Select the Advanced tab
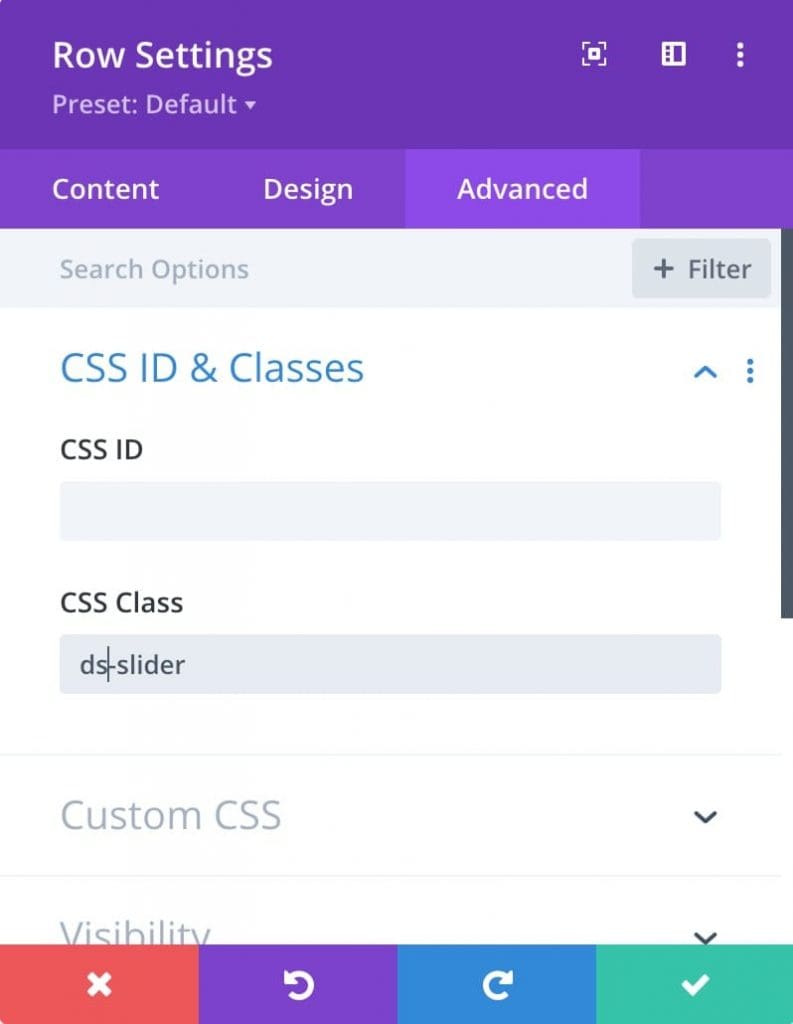Screen dimensions: 793x1024 point(522,189)
